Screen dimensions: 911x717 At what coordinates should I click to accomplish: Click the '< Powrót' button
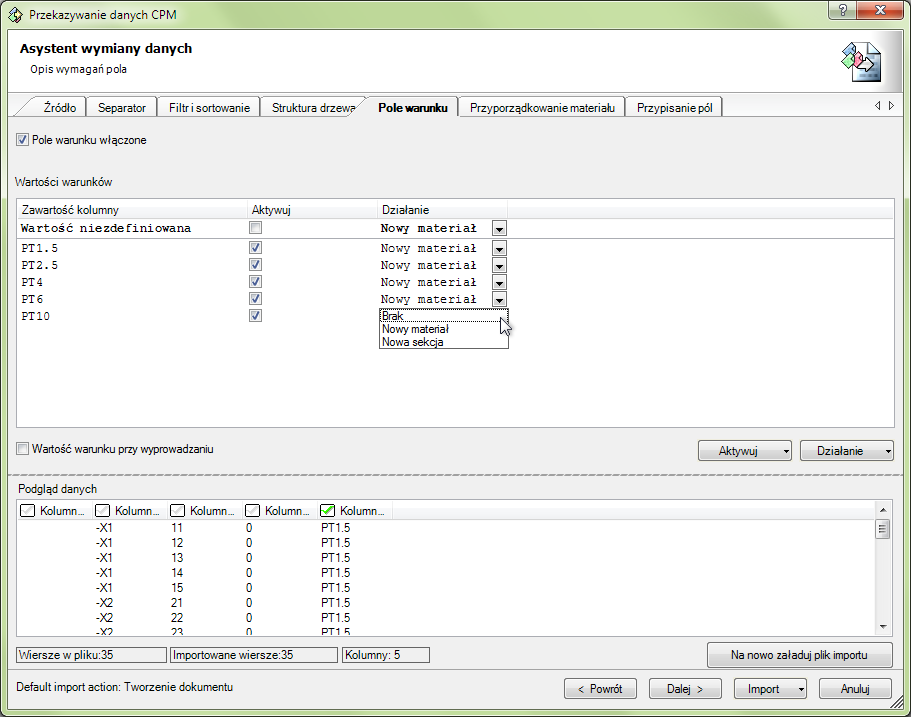point(600,689)
